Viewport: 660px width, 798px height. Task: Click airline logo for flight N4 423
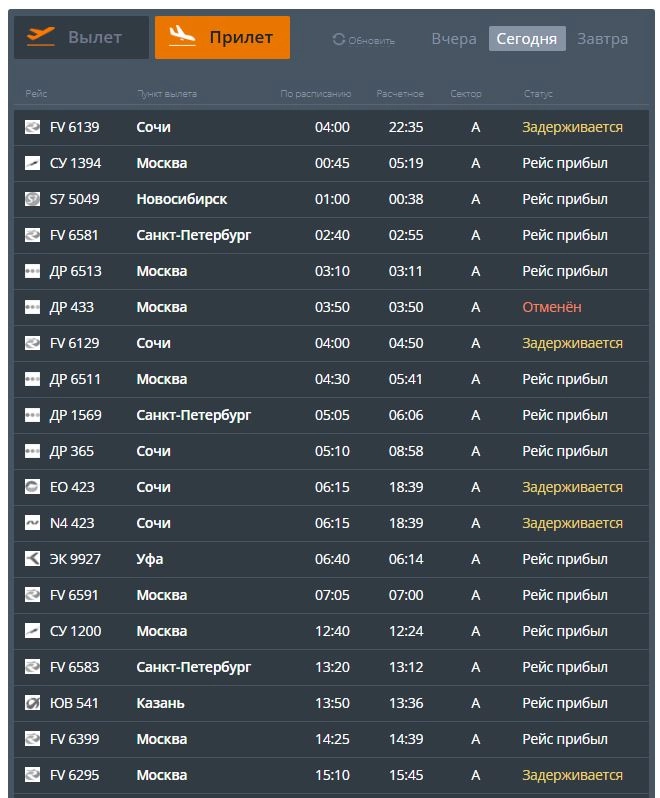[x=33, y=523]
